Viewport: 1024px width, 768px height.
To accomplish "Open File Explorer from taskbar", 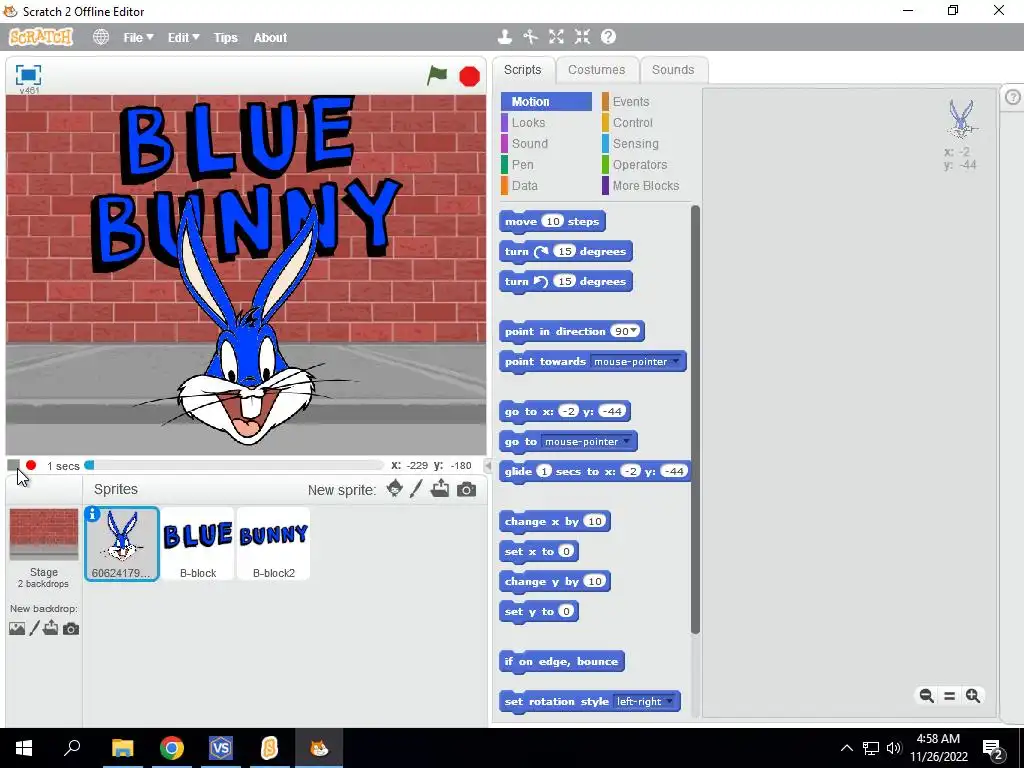I will (x=123, y=748).
